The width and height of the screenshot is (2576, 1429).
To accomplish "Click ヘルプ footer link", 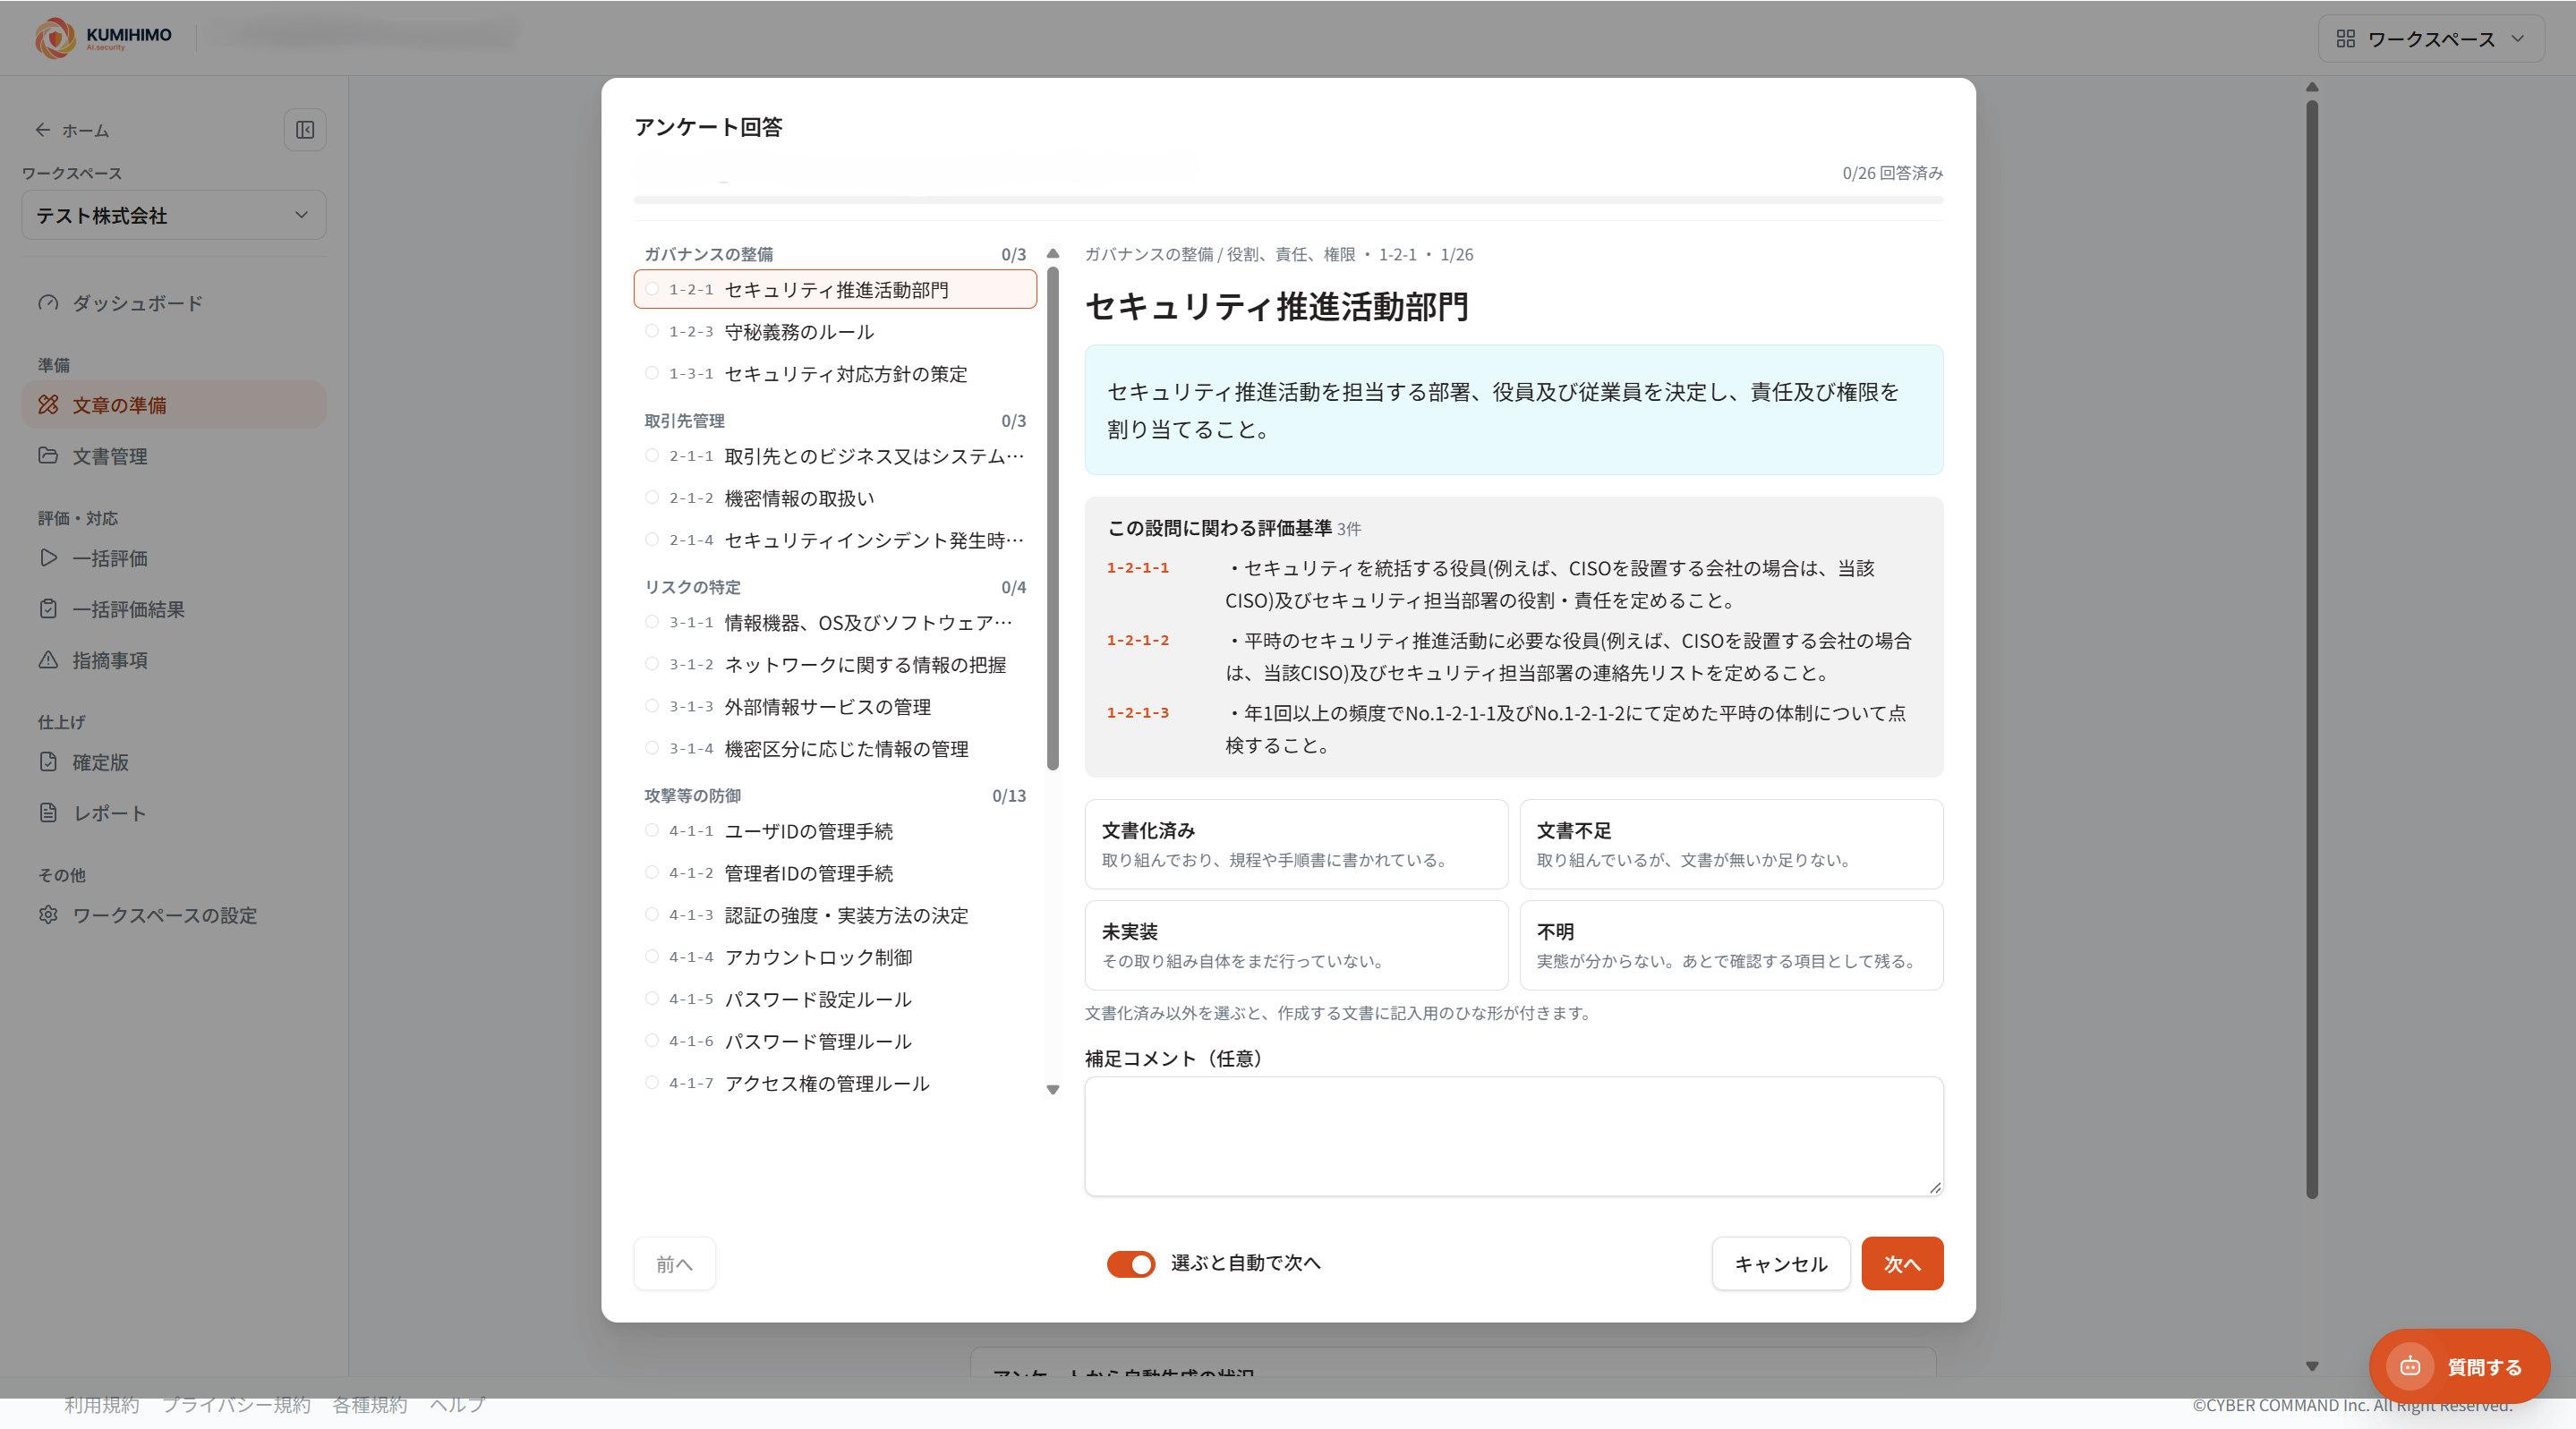I will 457,1404.
